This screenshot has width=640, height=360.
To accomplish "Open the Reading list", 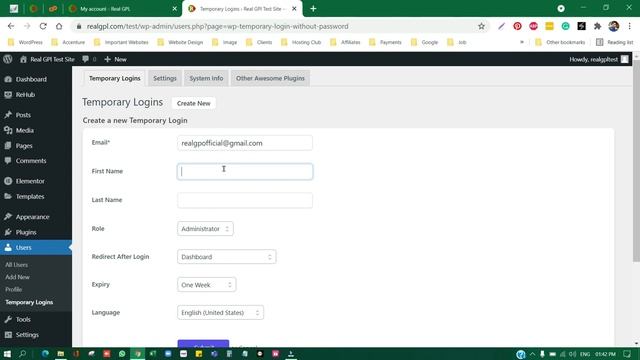I will pos(615,42).
